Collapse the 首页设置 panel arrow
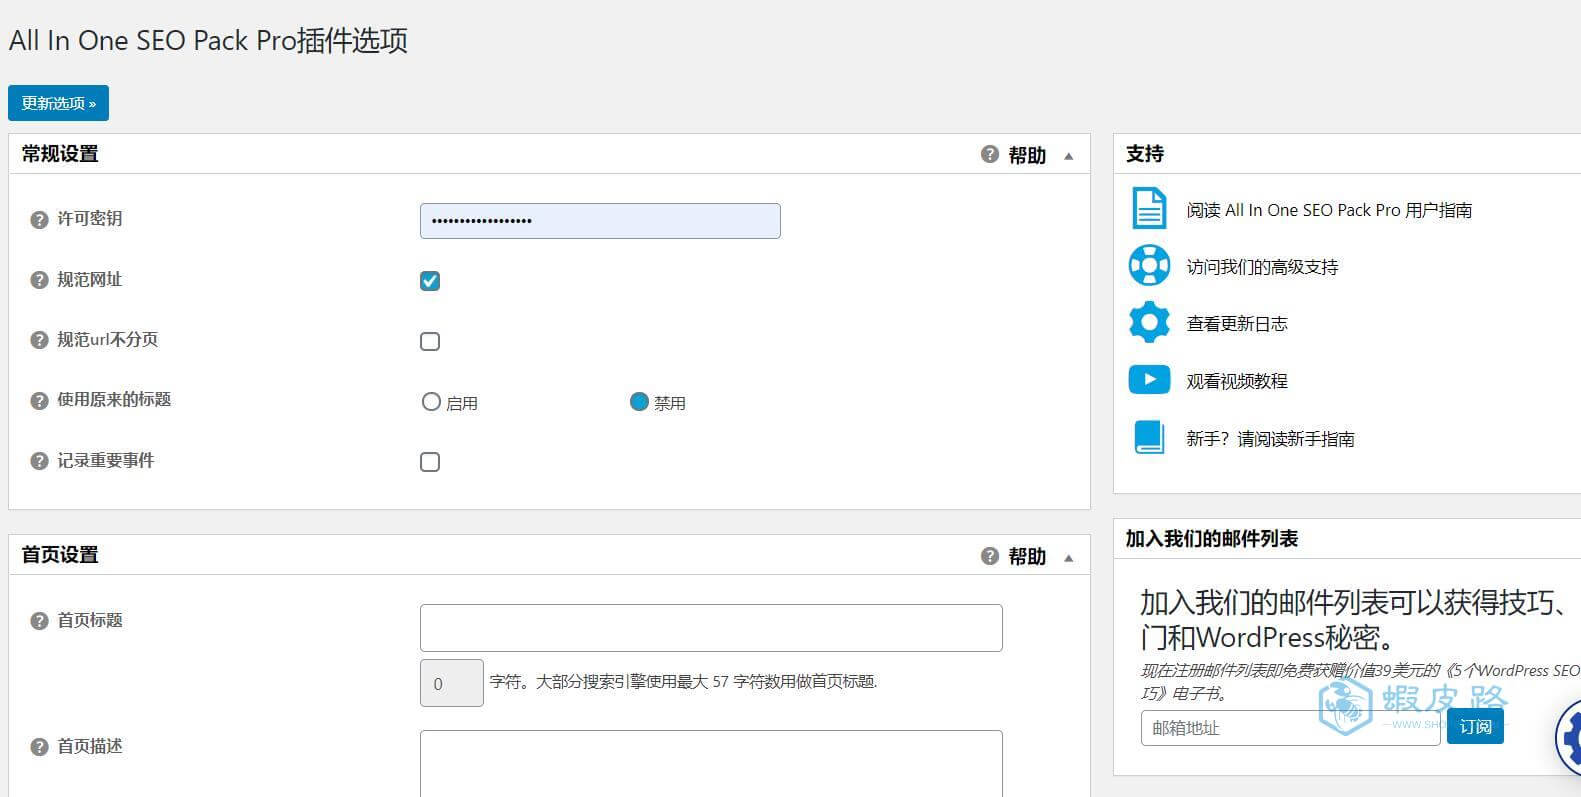Image resolution: width=1581 pixels, height=797 pixels. click(x=1069, y=558)
